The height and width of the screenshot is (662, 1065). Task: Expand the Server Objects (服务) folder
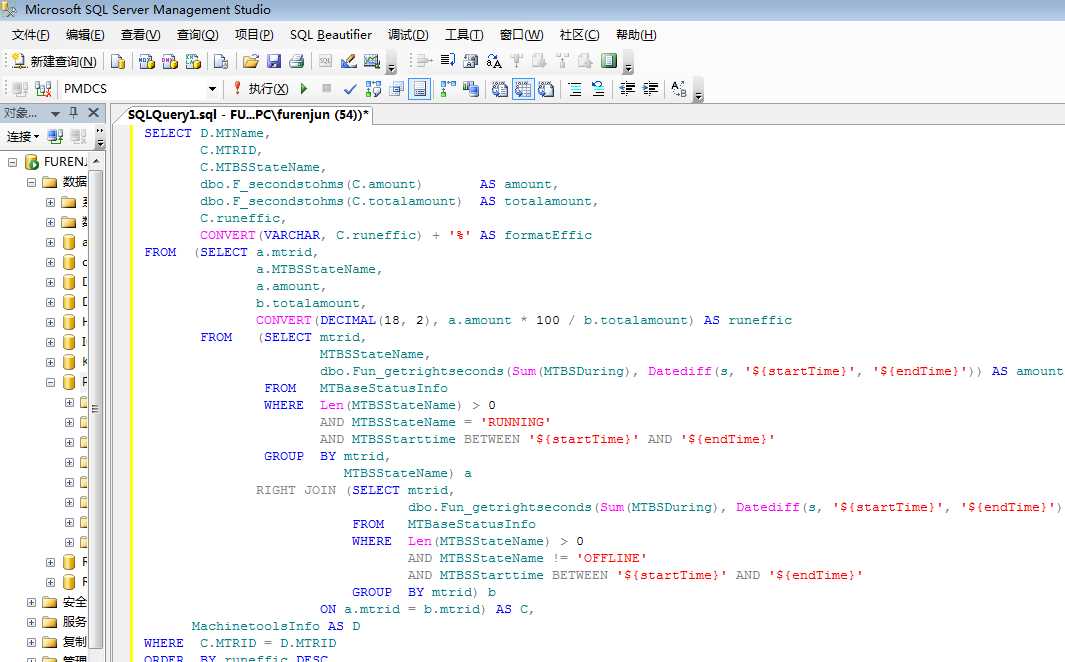point(31,622)
